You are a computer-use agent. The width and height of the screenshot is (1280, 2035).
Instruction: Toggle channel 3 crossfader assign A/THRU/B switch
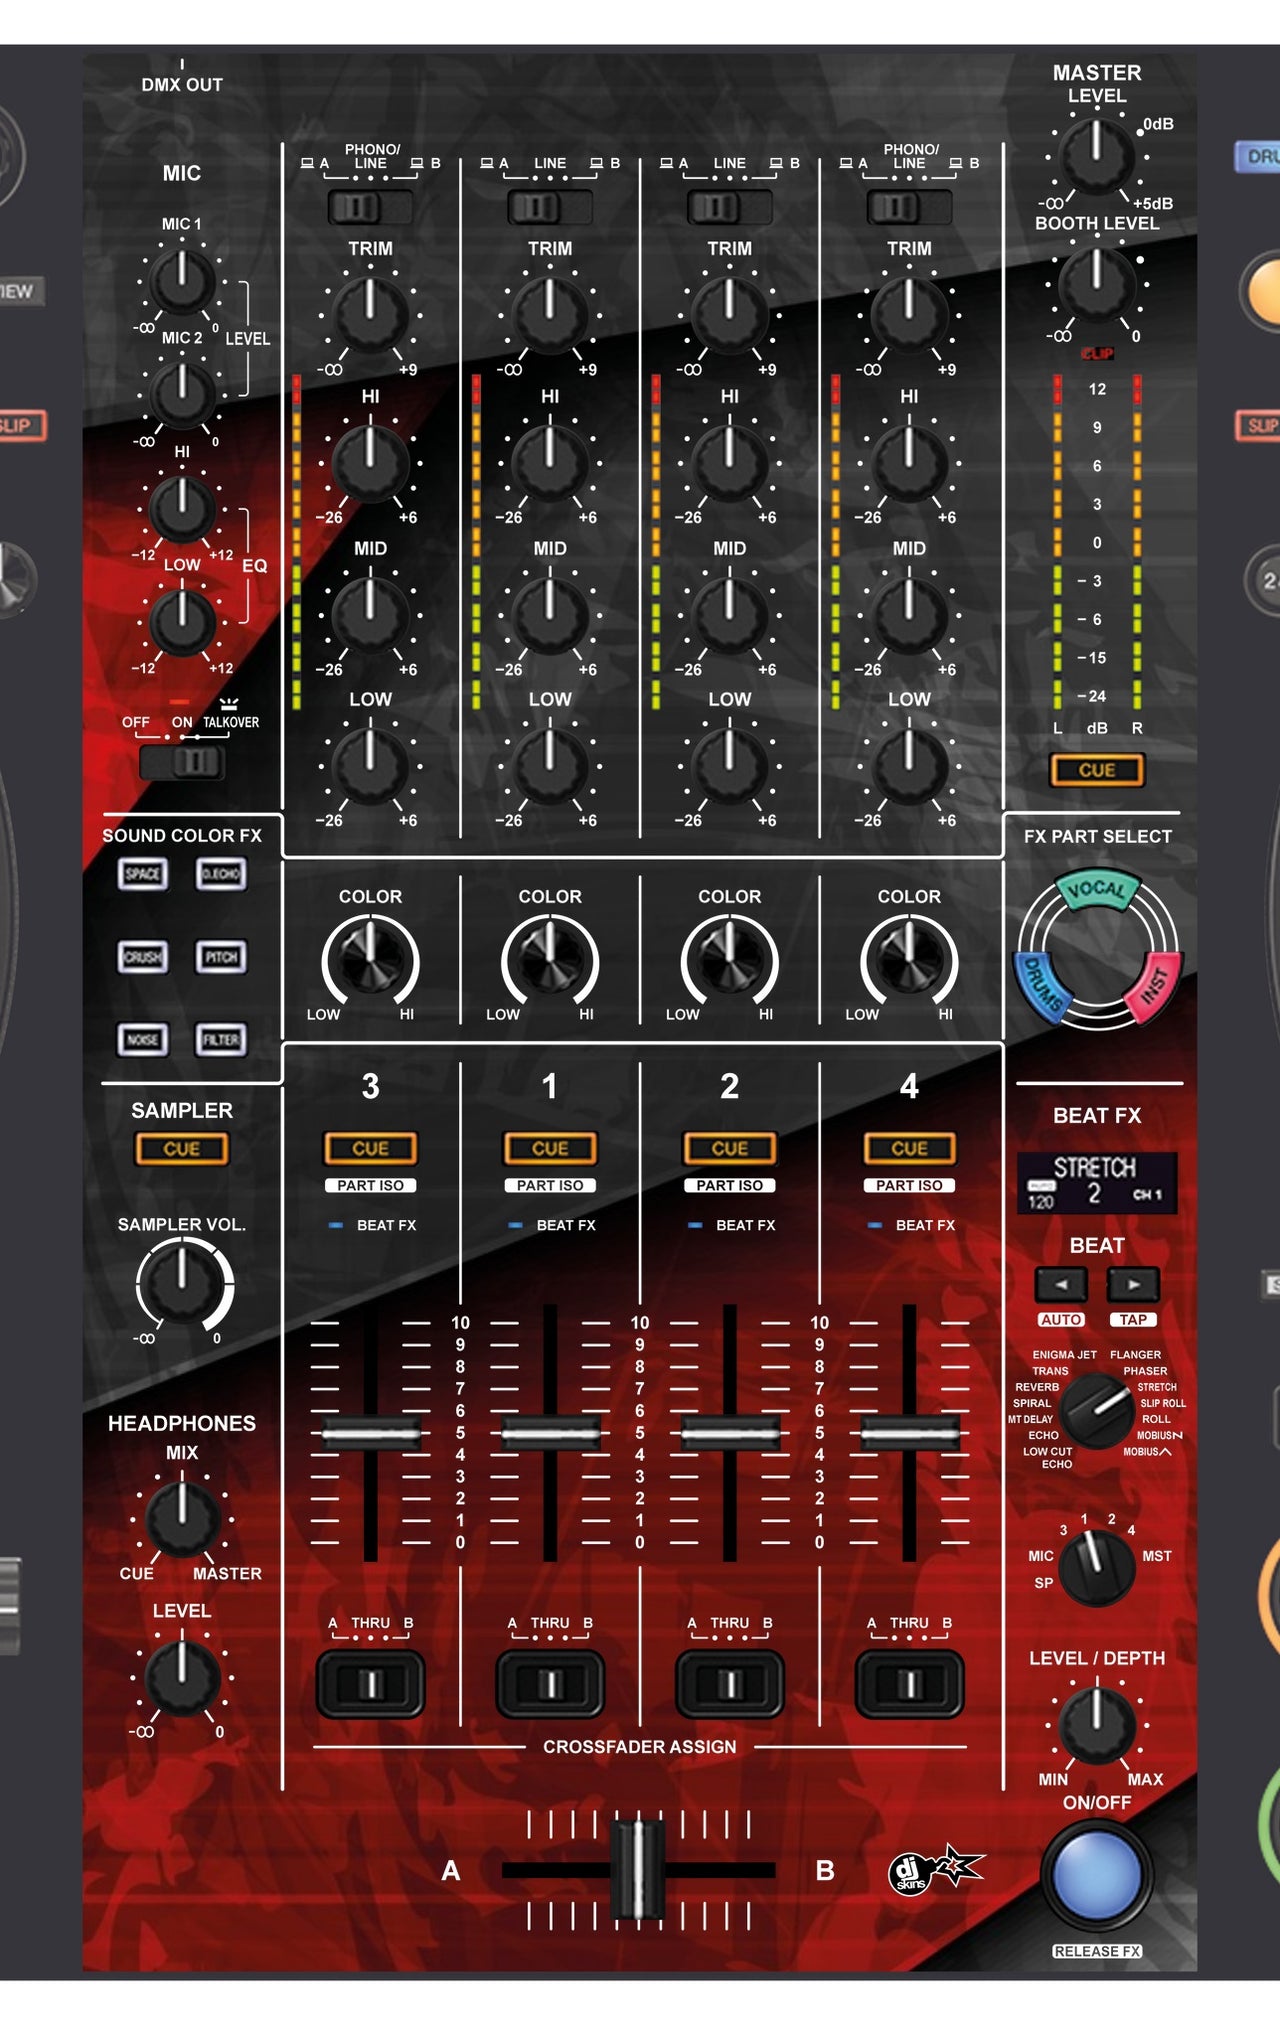pos(370,1684)
